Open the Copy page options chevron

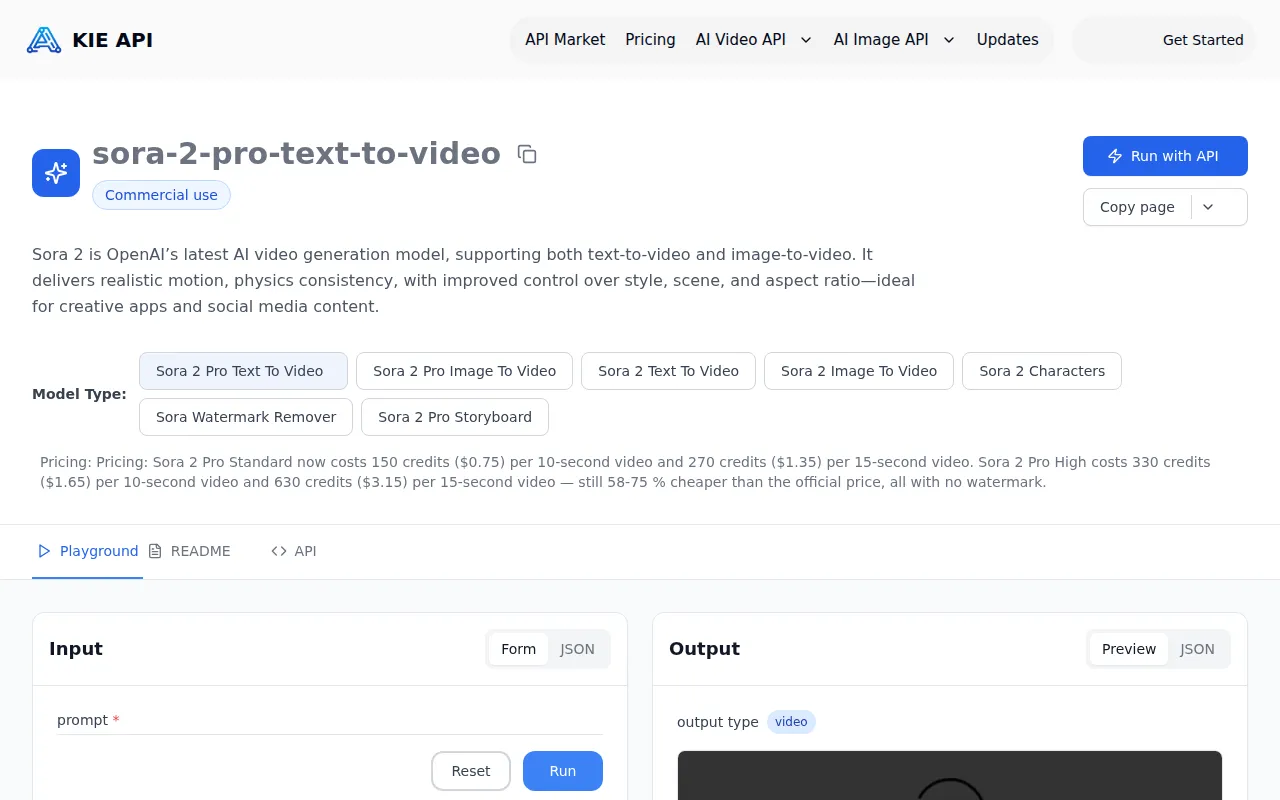pyautogui.click(x=1207, y=207)
